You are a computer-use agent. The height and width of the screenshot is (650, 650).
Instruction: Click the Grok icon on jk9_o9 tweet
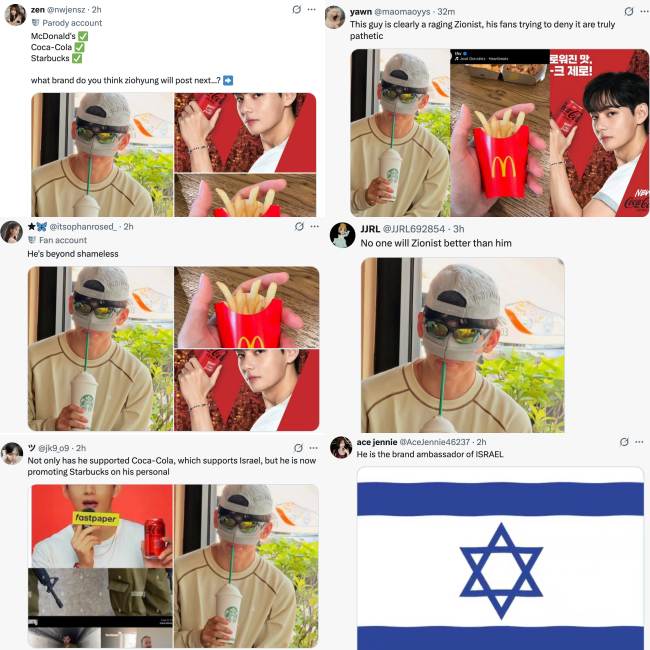[298, 448]
